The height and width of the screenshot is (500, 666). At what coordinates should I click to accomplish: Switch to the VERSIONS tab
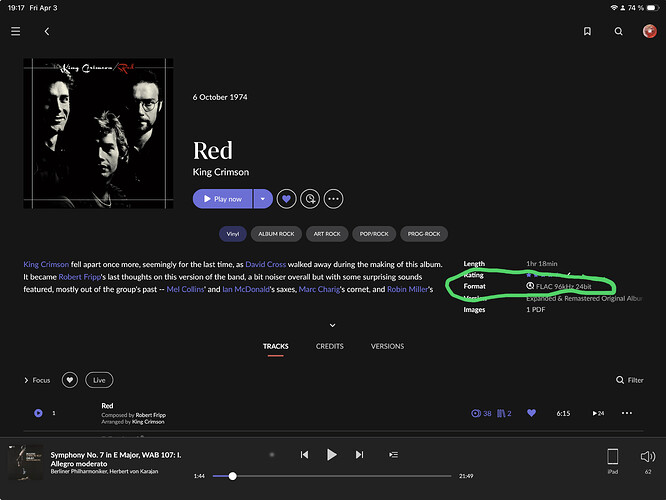(x=387, y=347)
